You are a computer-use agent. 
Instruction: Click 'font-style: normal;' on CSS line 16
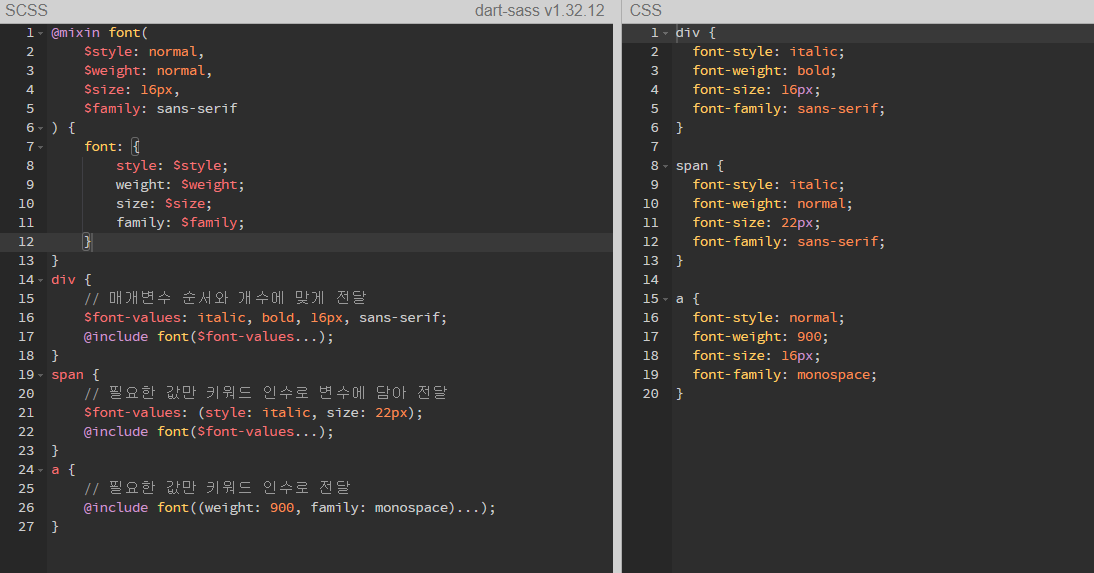(768, 318)
